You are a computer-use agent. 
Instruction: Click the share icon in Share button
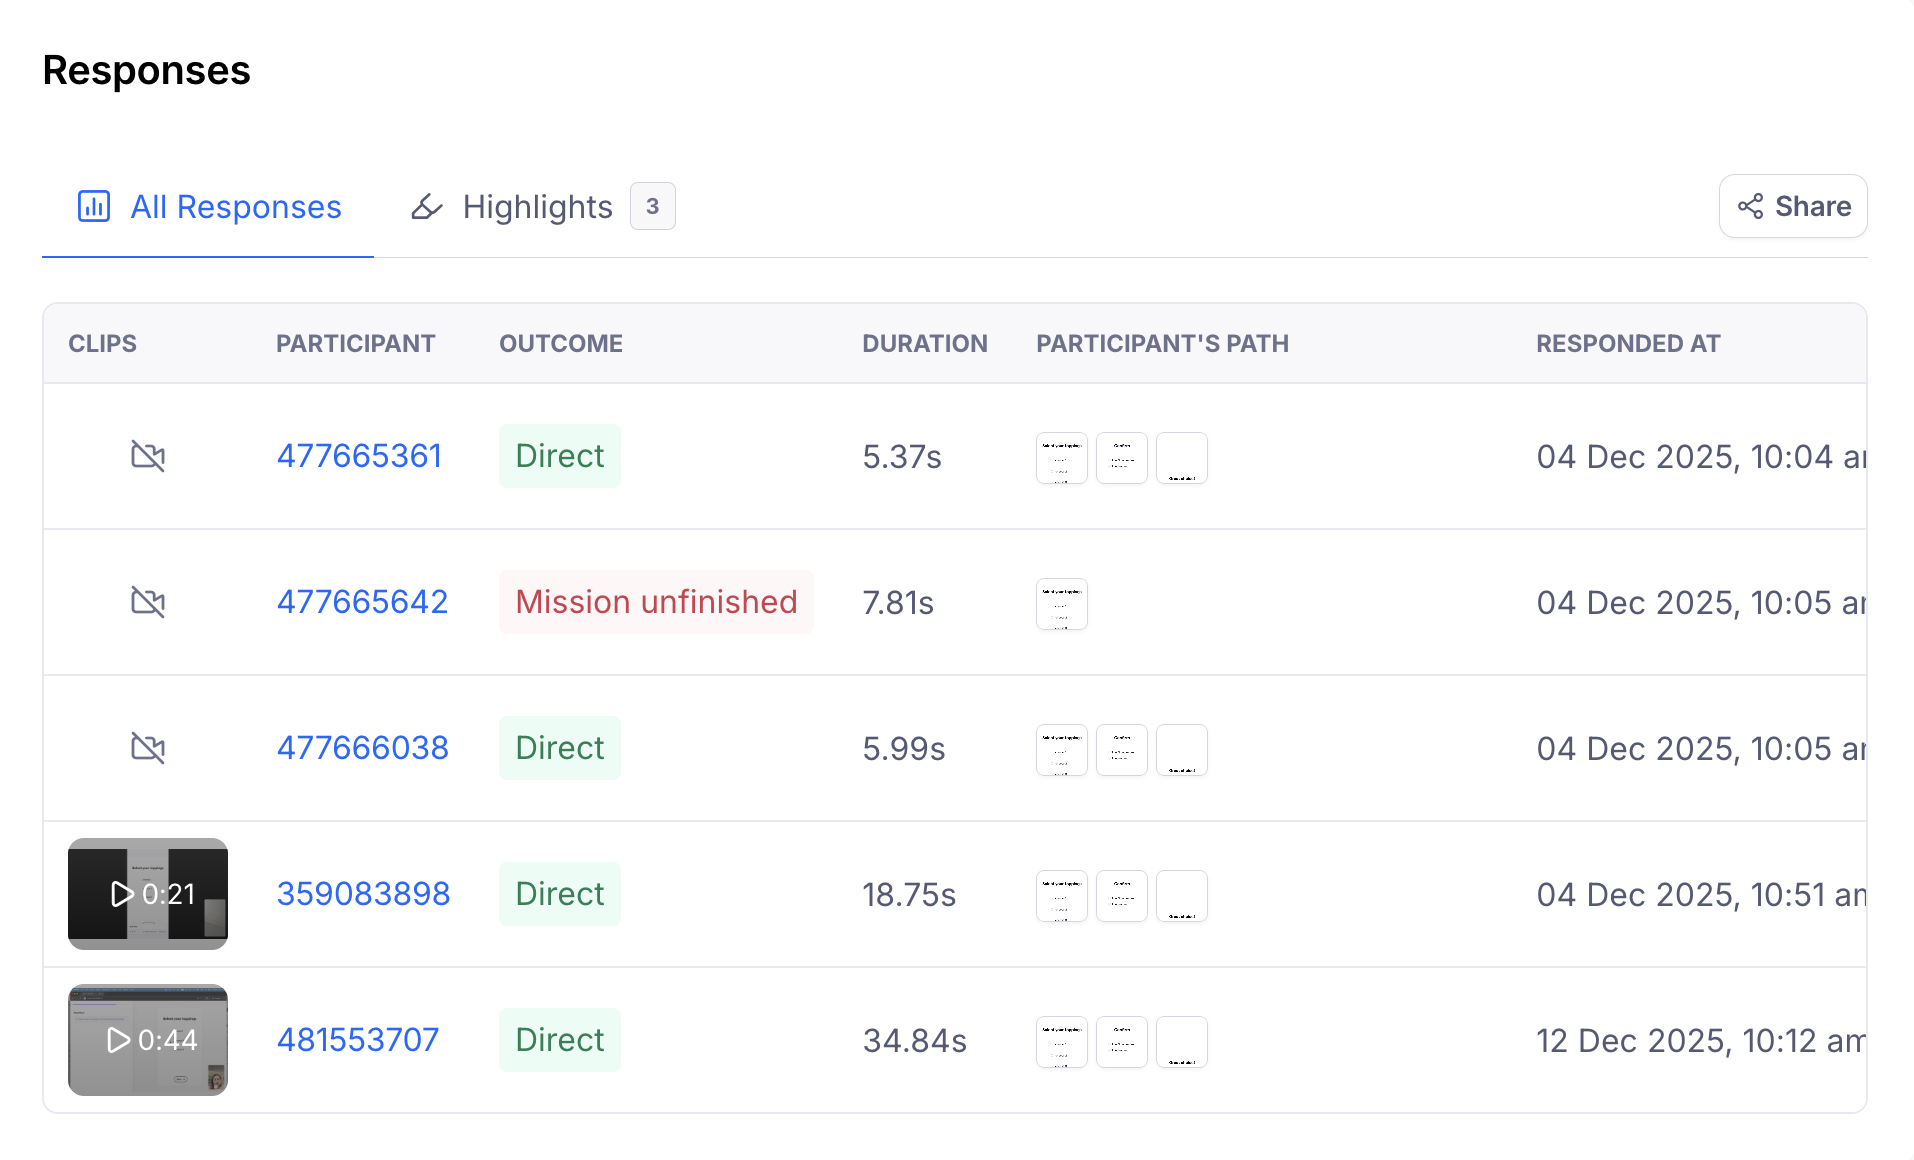click(x=1750, y=206)
